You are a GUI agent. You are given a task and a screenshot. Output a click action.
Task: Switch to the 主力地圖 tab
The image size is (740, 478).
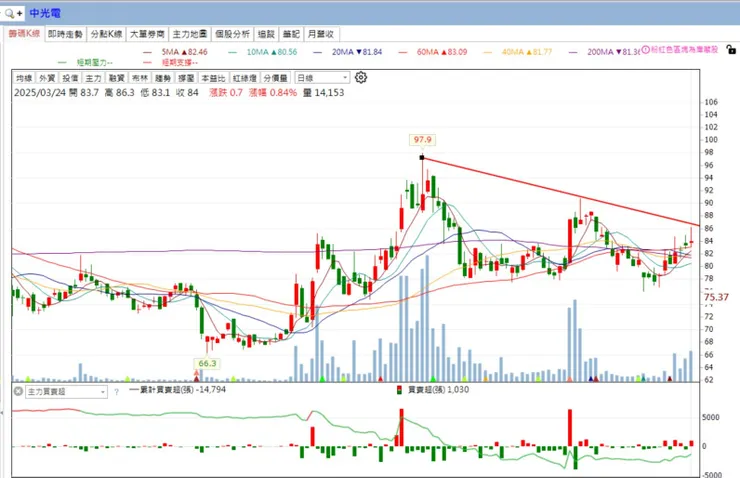(190, 34)
